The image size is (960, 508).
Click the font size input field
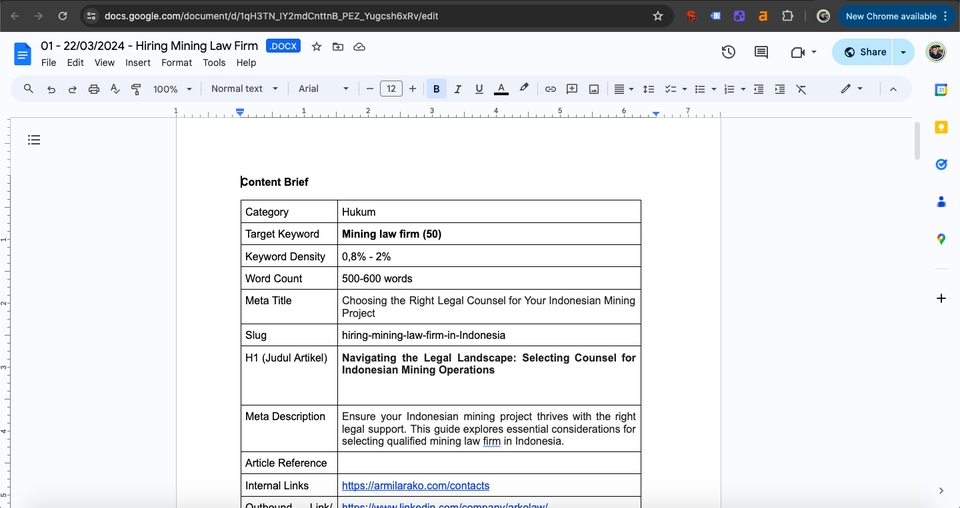point(391,89)
